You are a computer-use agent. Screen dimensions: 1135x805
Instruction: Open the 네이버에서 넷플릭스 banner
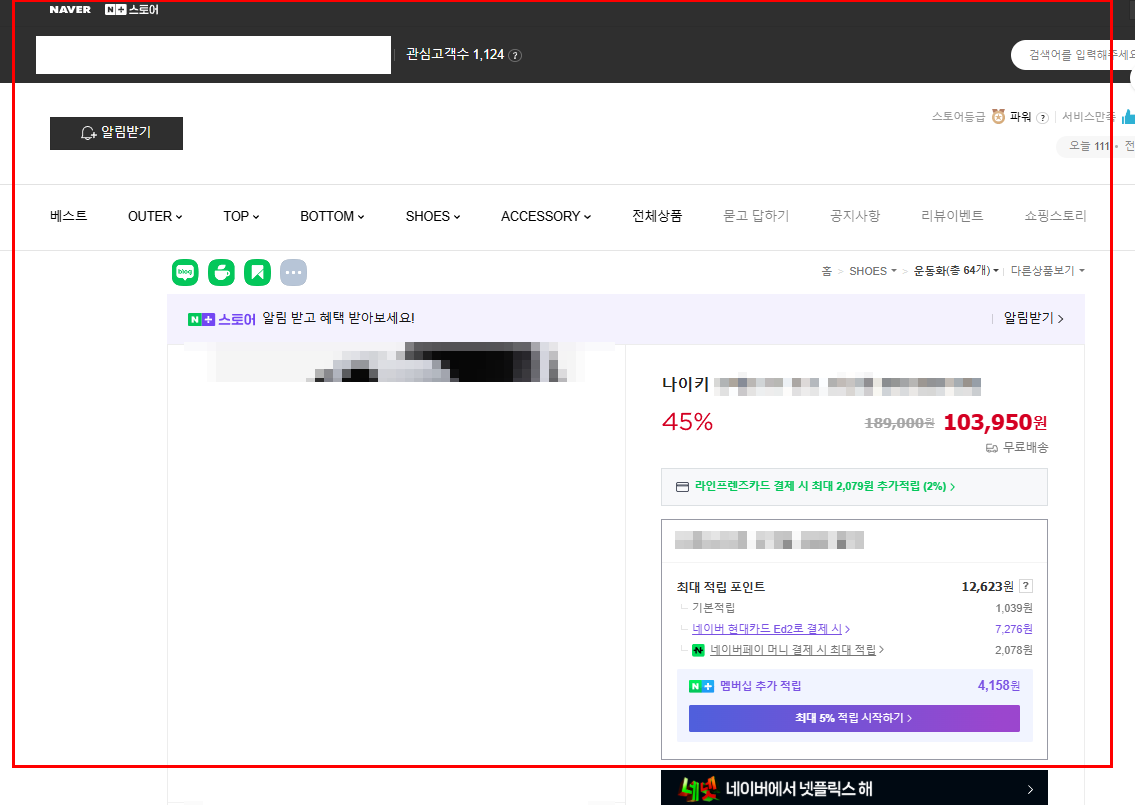pyautogui.click(x=854, y=788)
